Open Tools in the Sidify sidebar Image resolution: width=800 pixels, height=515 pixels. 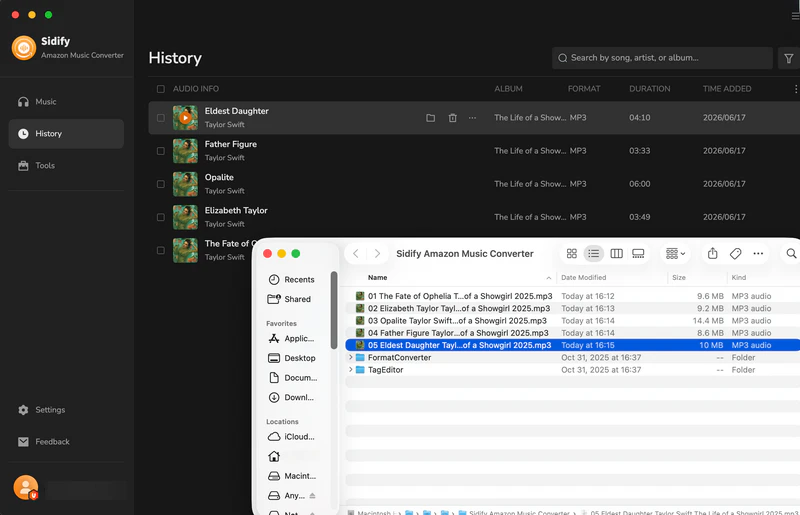click(x=66, y=165)
